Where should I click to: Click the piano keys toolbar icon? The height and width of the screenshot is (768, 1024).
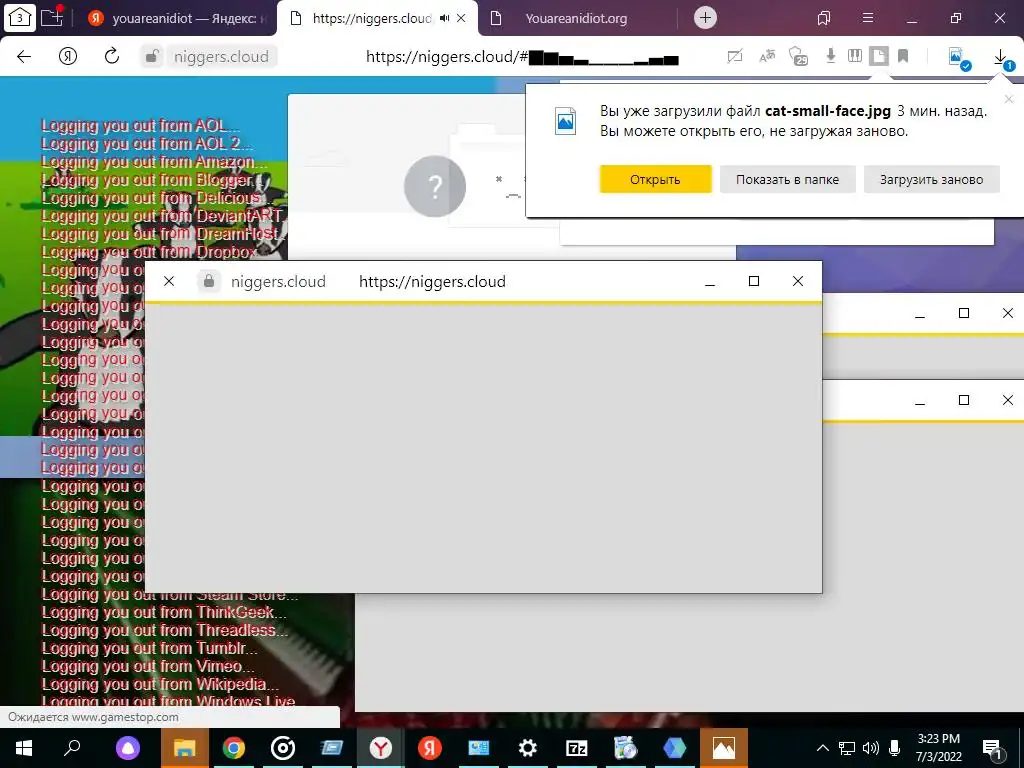855,56
